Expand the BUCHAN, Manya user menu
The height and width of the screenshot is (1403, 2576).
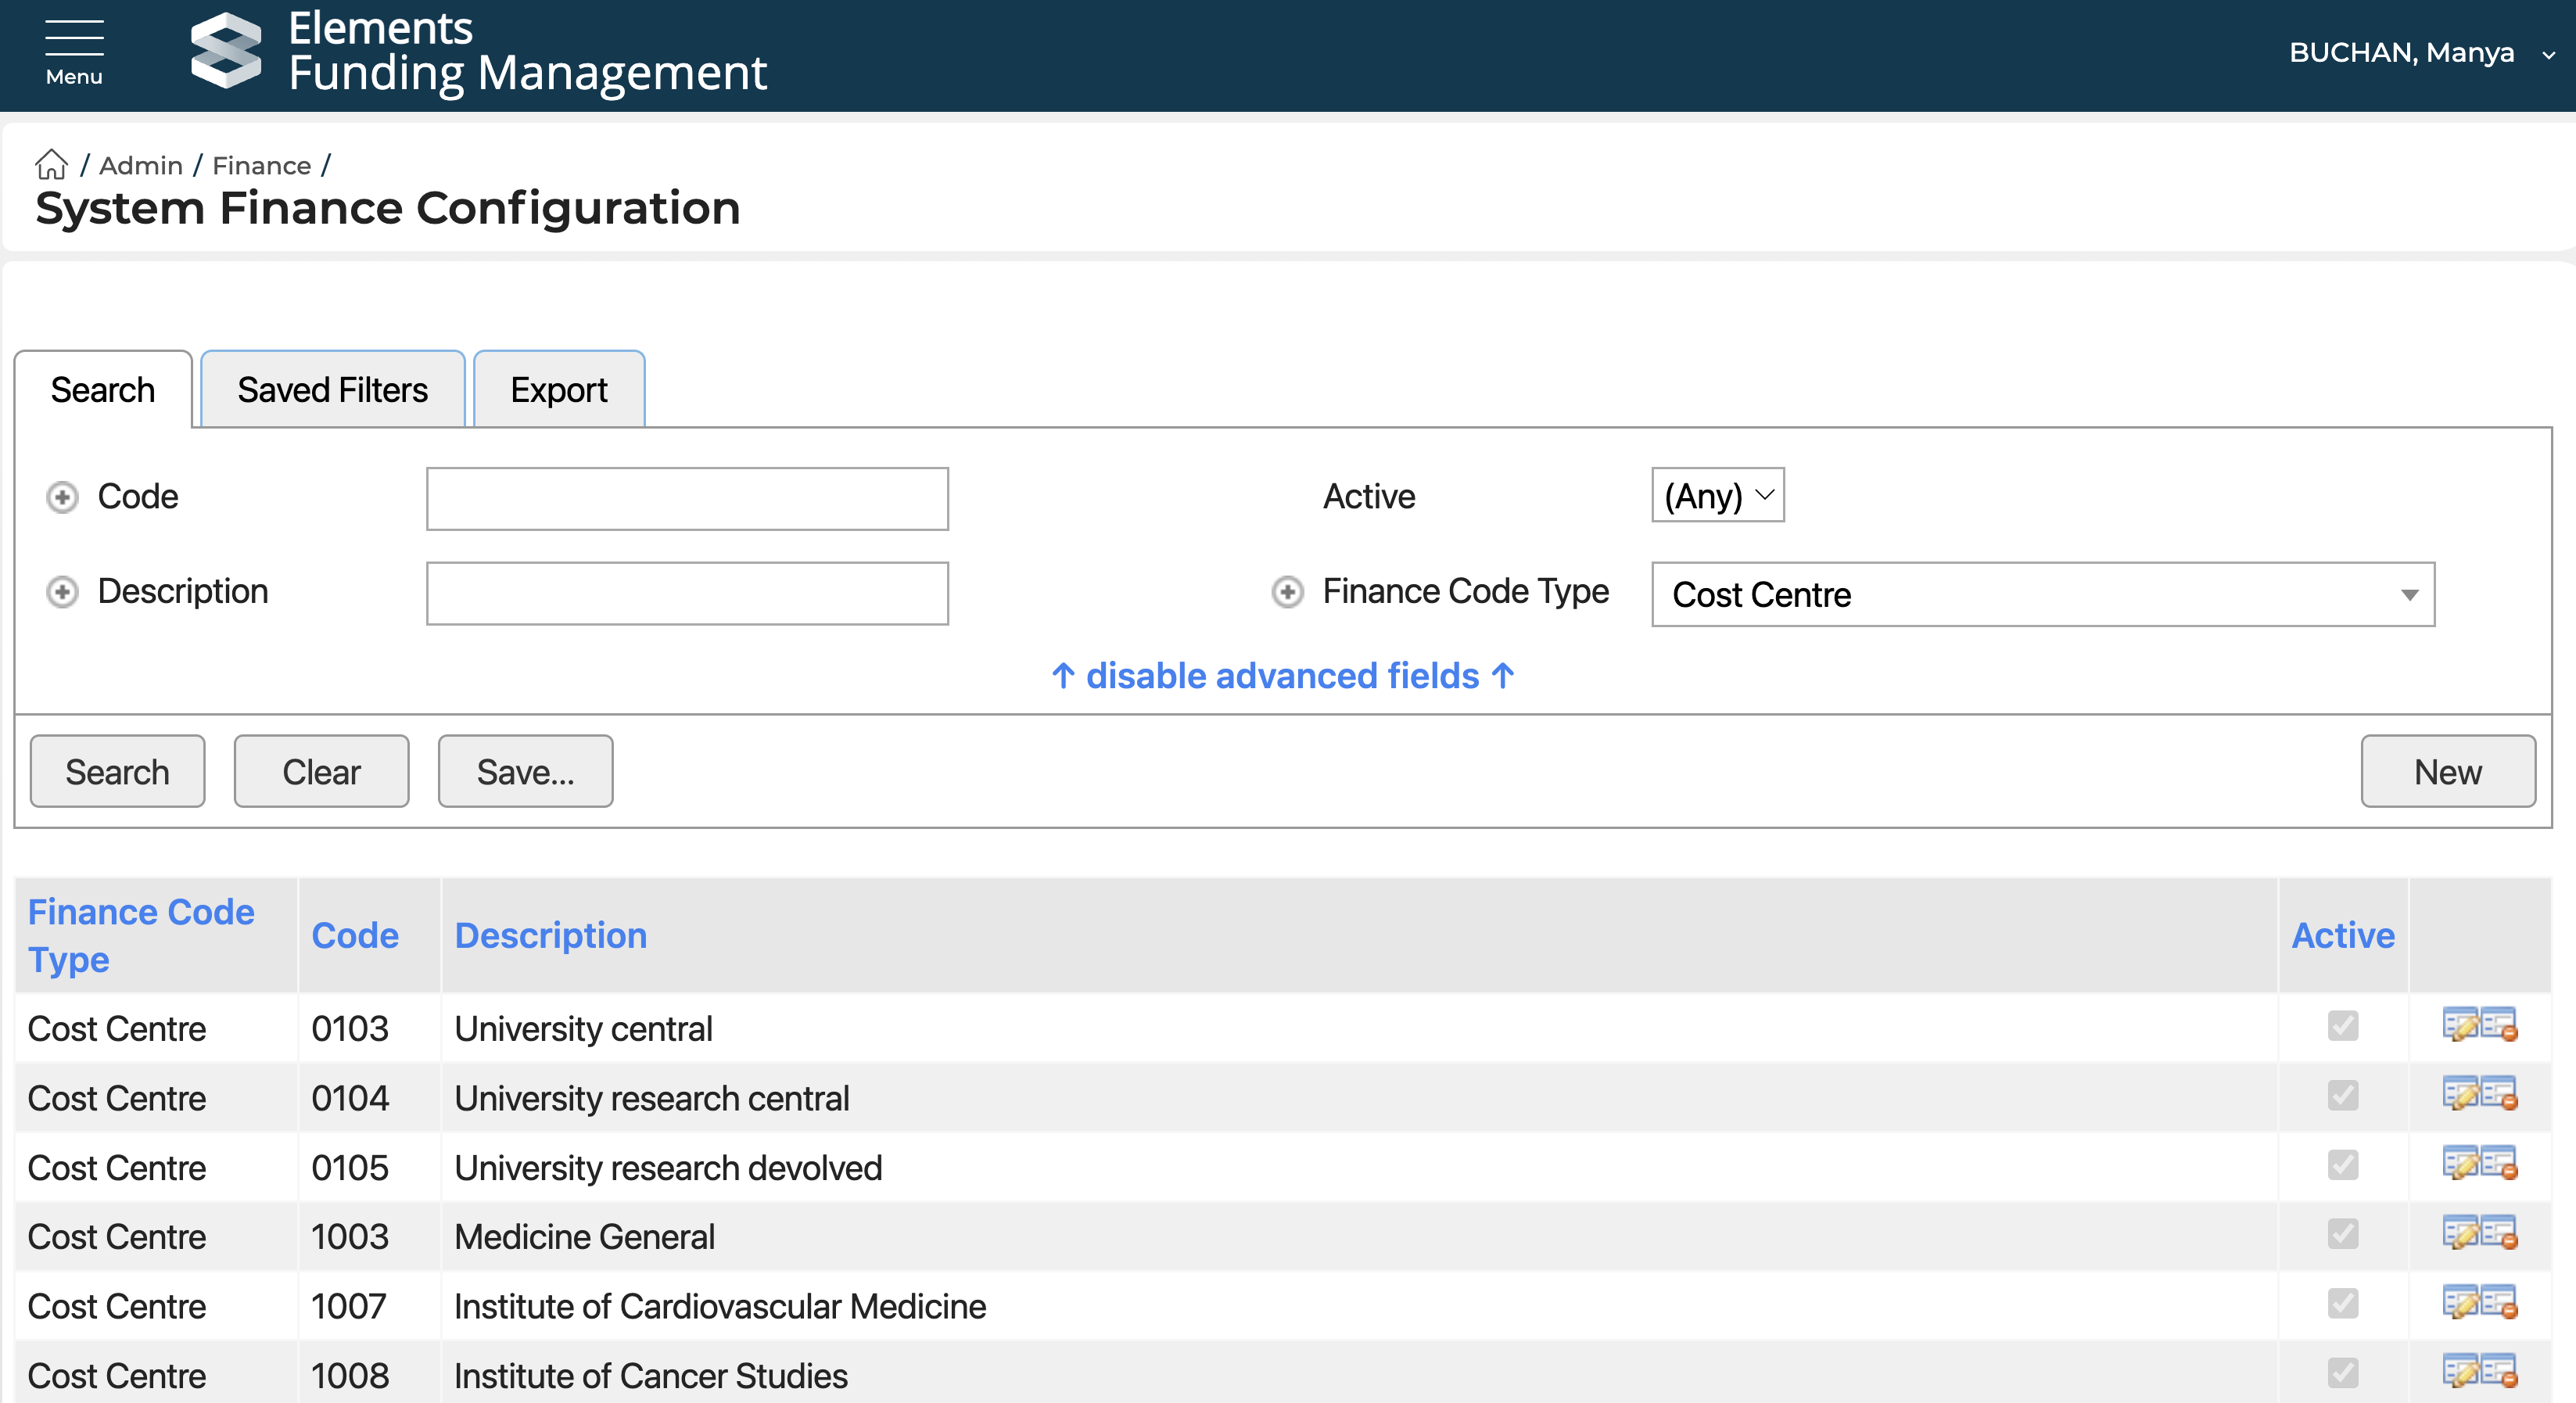[x=2420, y=53]
